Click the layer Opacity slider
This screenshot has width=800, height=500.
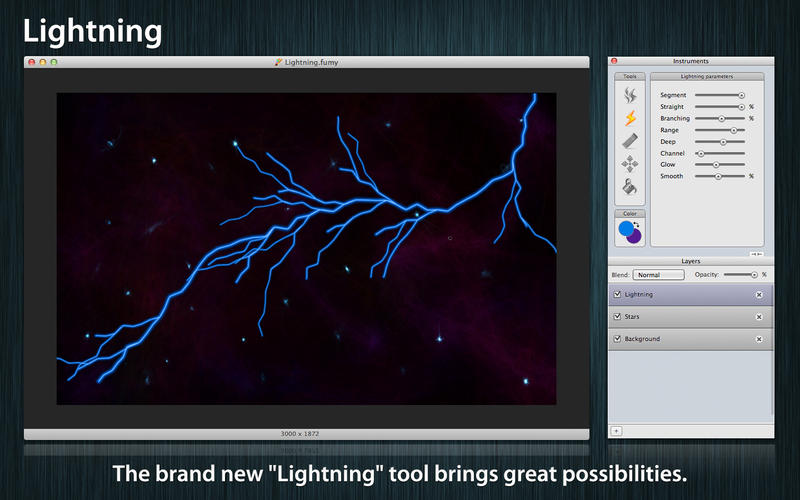(x=752, y=274)
